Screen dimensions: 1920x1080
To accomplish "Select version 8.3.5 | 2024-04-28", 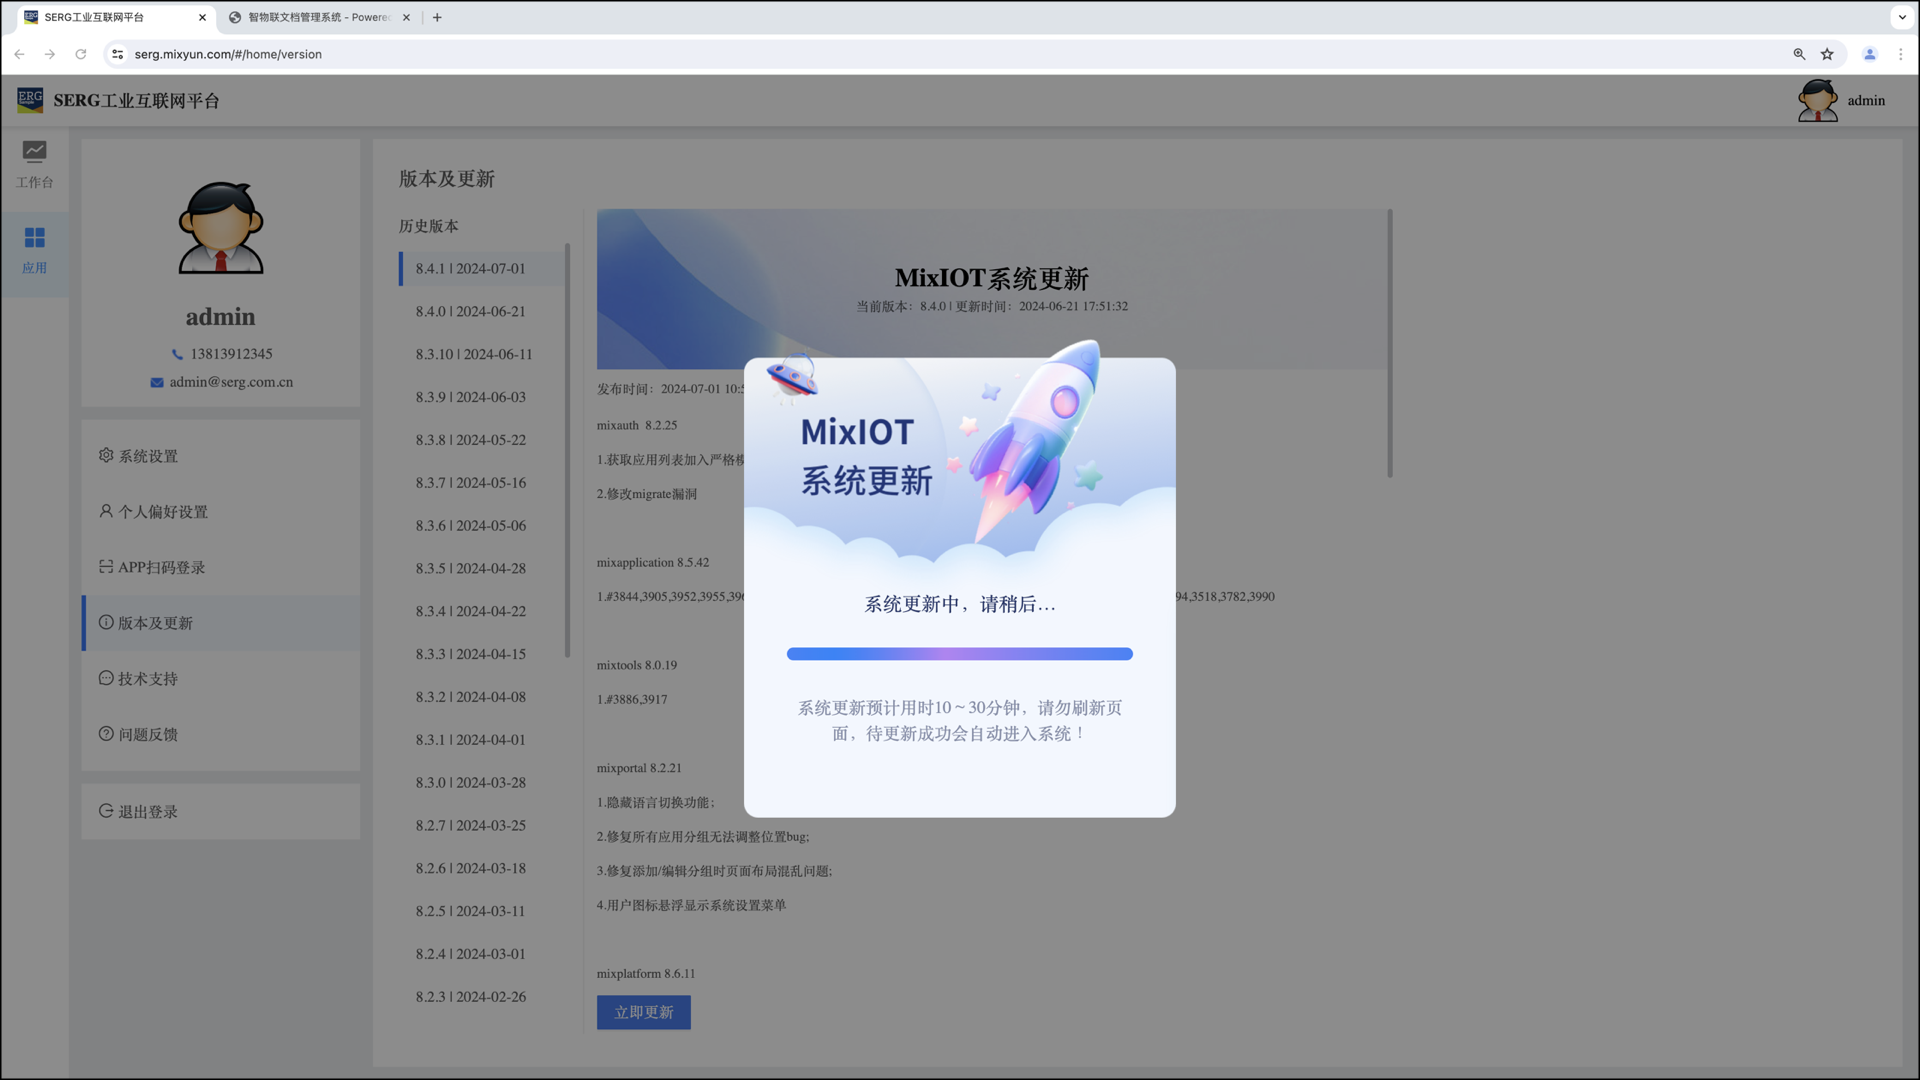I will [470, 568].
